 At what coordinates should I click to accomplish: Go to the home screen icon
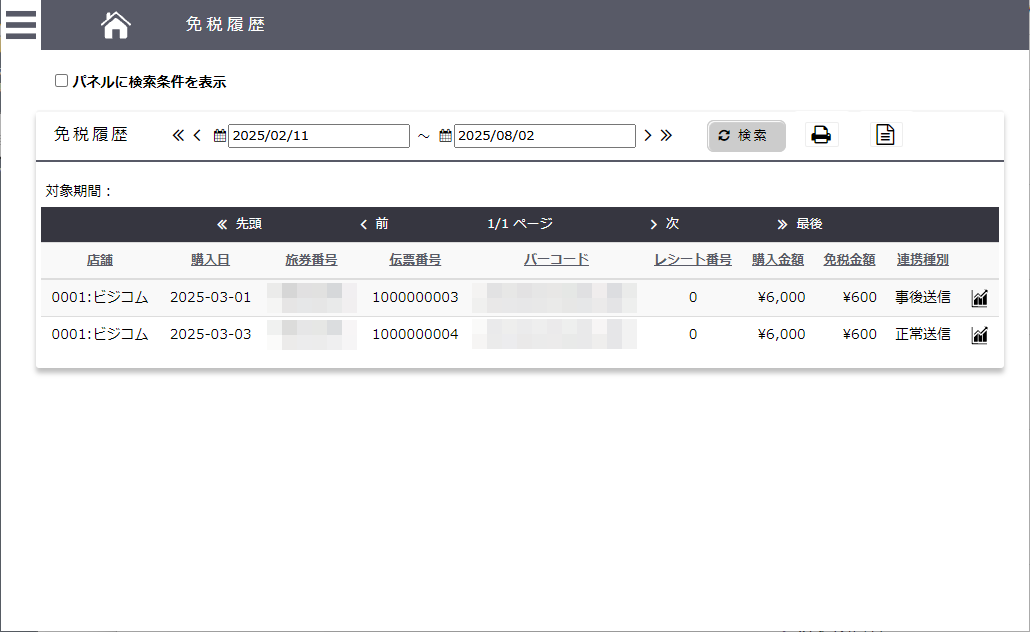(116, 25)
